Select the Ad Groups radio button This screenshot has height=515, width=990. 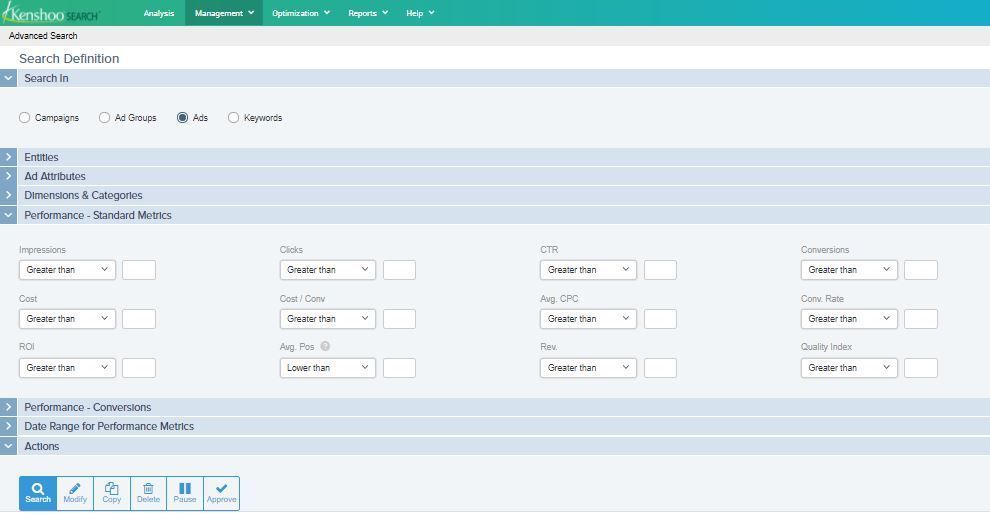click(x=104, y=117)
